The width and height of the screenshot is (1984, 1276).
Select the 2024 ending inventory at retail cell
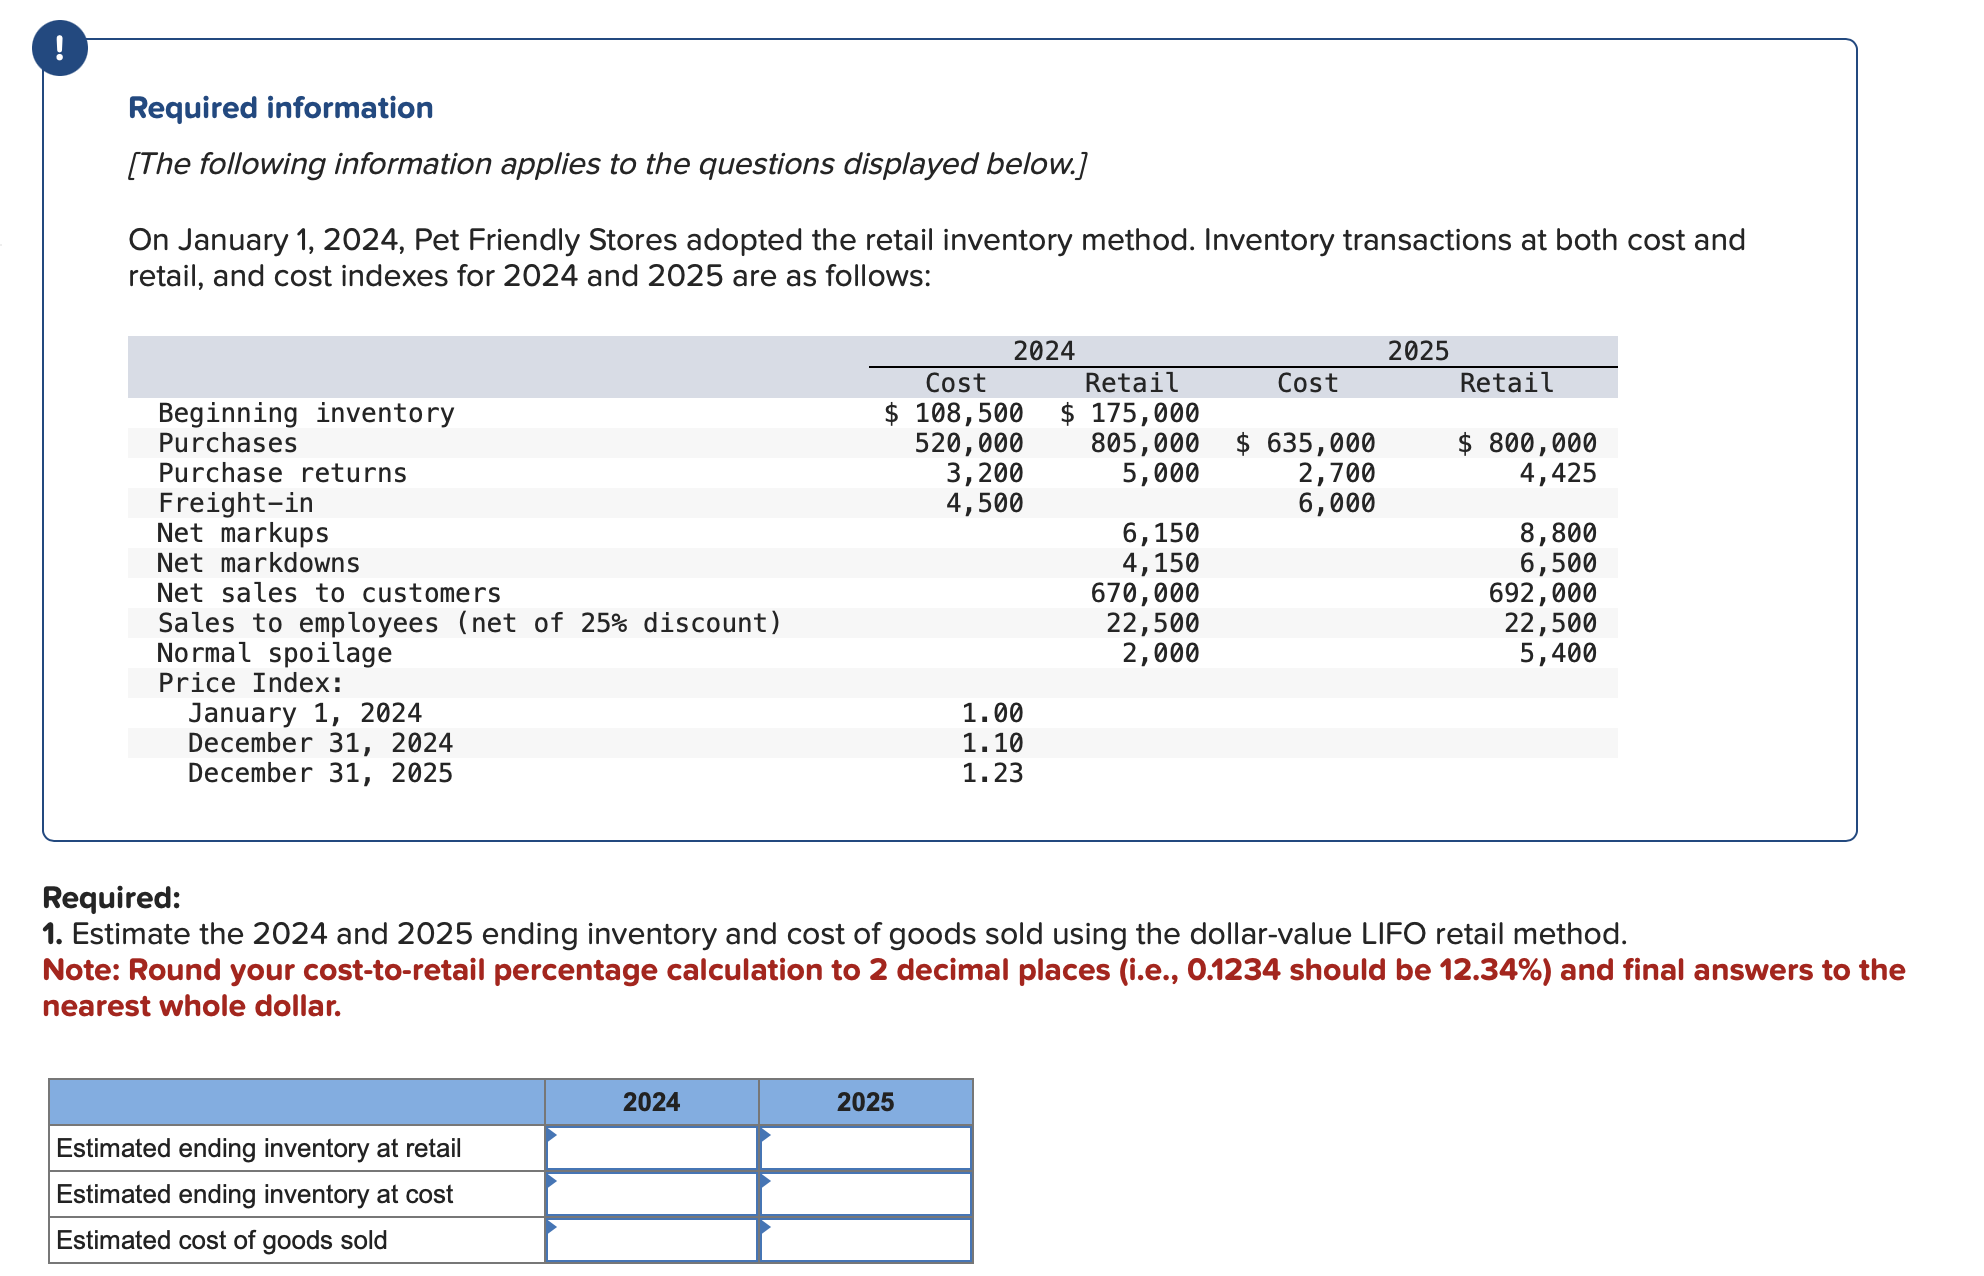tap(650, 1147)
